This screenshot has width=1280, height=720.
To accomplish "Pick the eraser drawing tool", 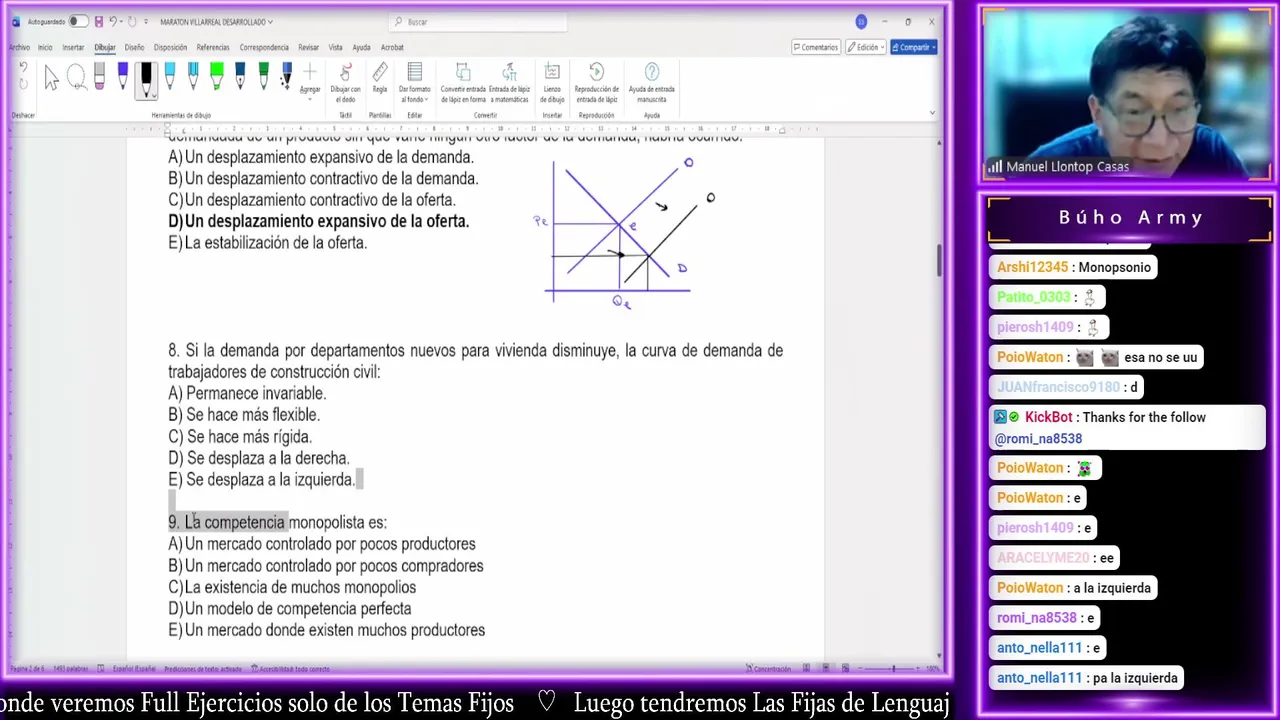I will click(x=99, y=78).
